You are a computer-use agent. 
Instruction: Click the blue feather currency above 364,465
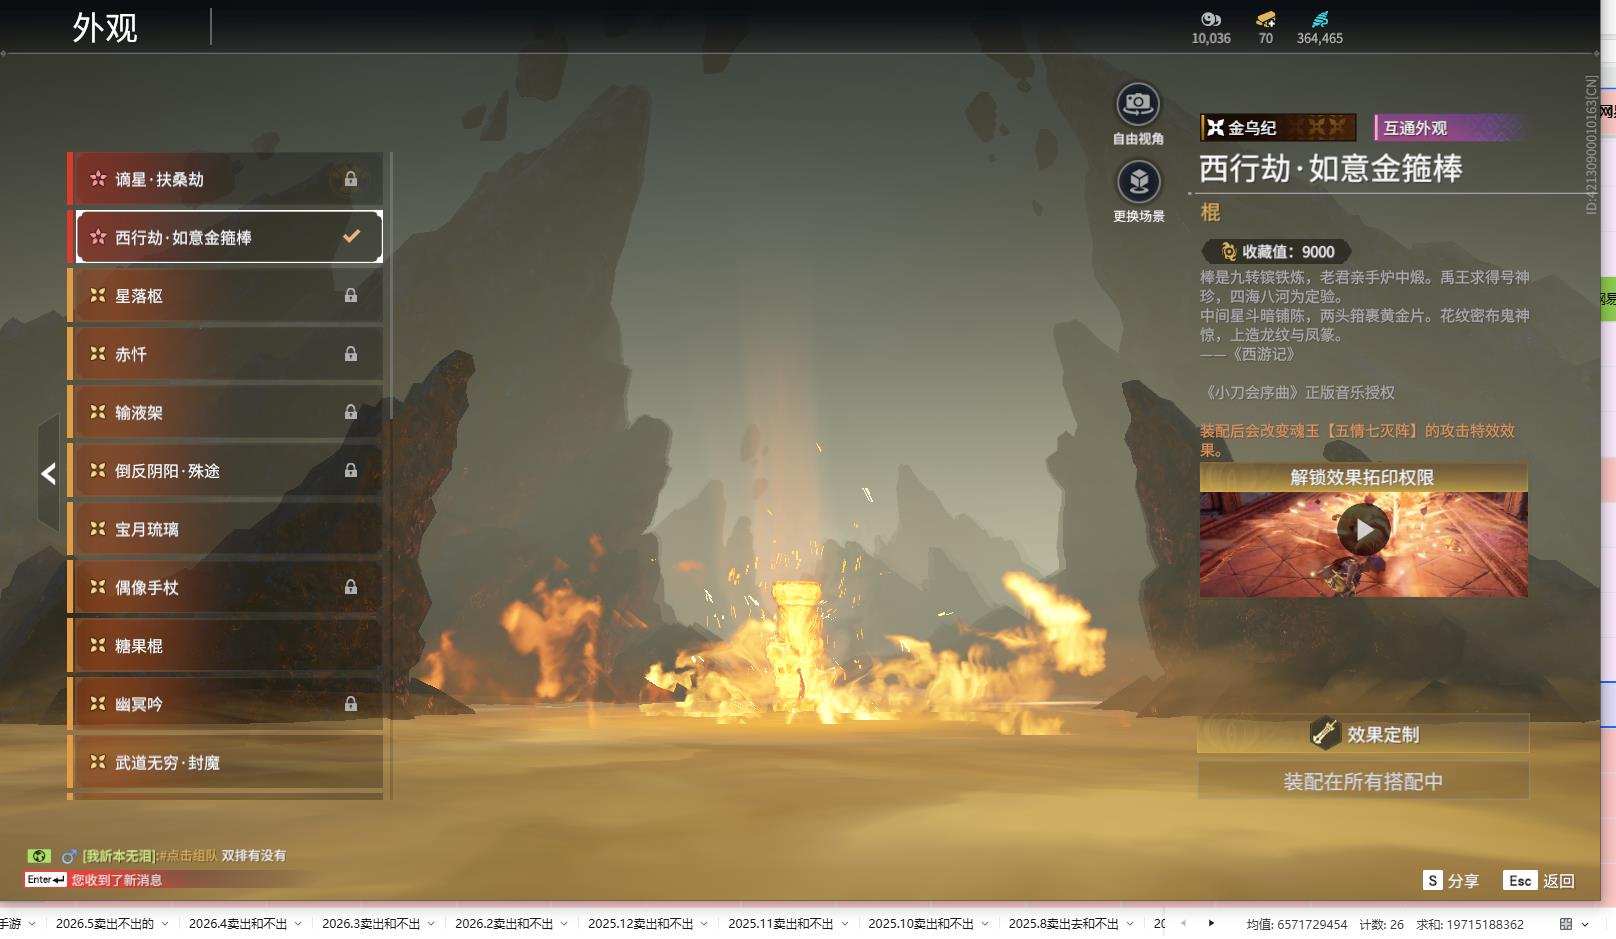tap(1320, 19)
